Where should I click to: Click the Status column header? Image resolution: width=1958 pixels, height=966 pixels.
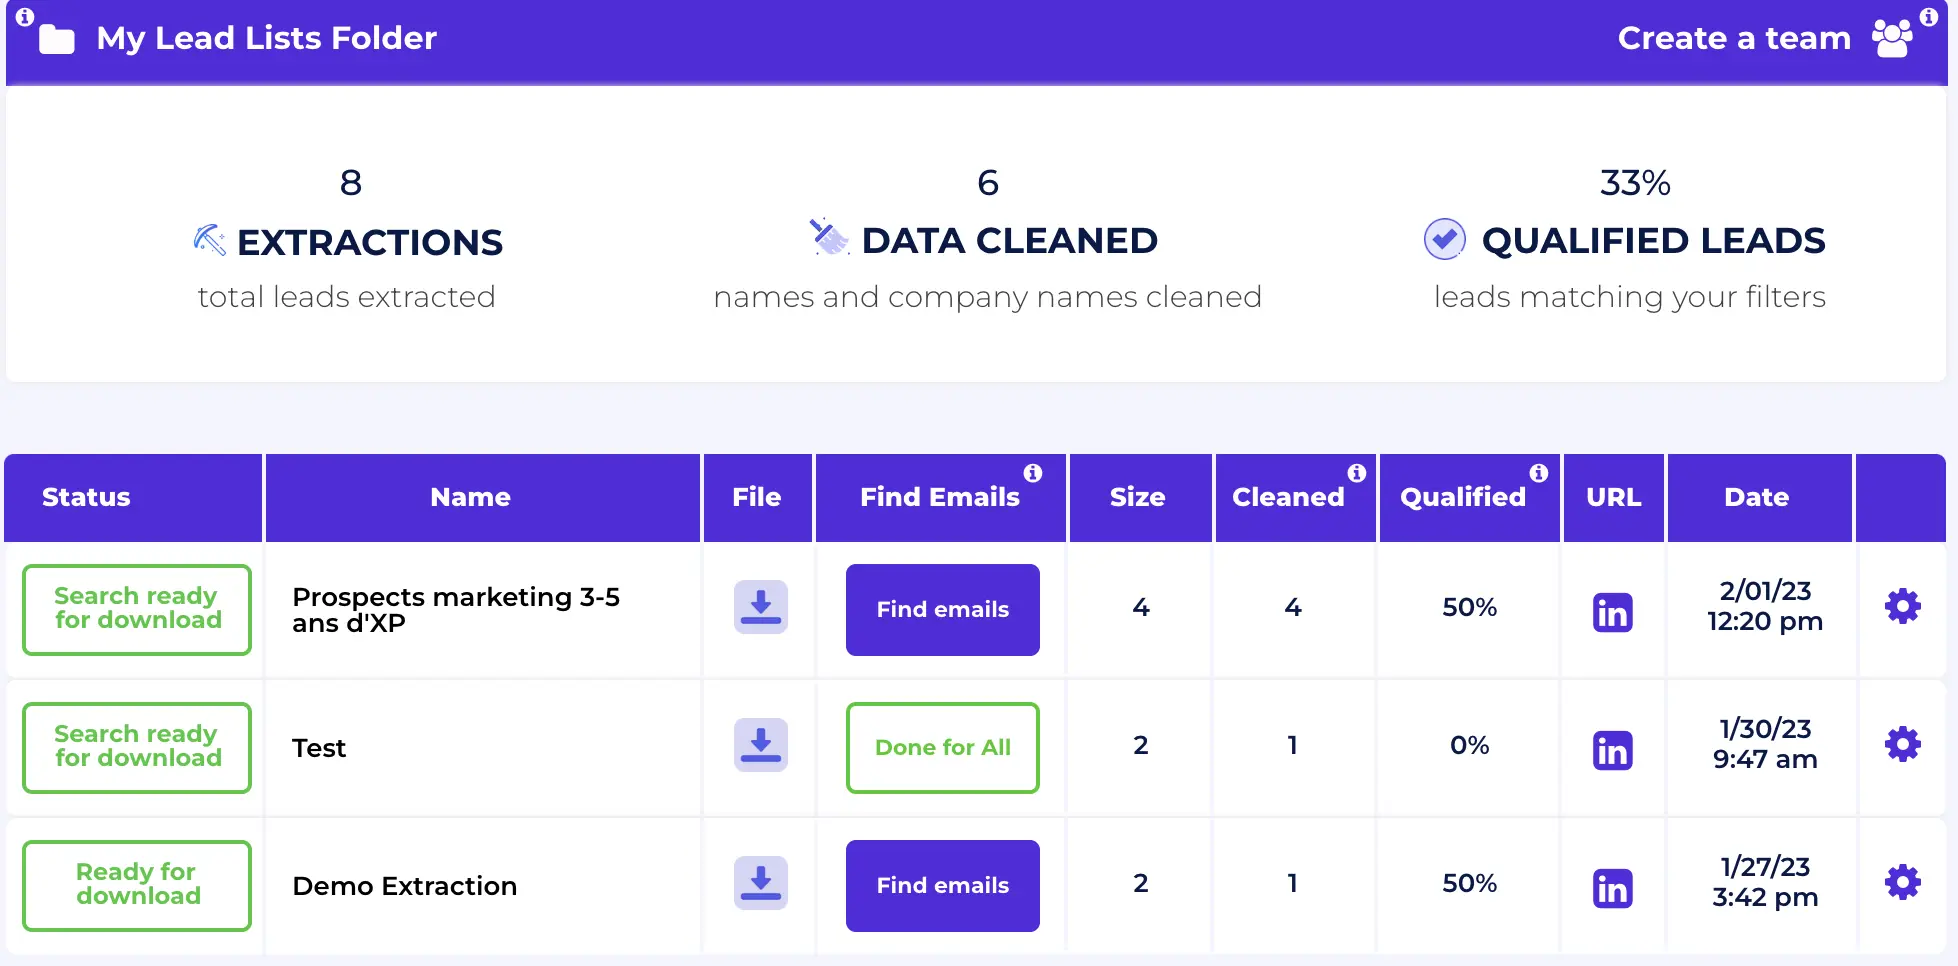pyautogui.click(x=133, y=498)
